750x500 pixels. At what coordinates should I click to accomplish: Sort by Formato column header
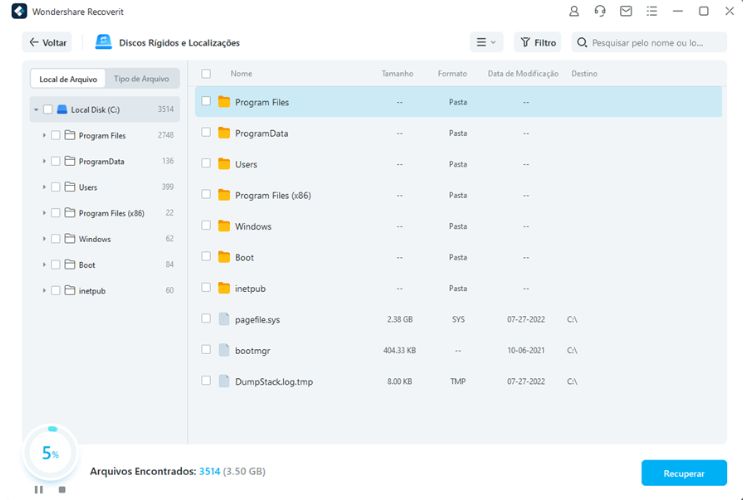[452, 74]
